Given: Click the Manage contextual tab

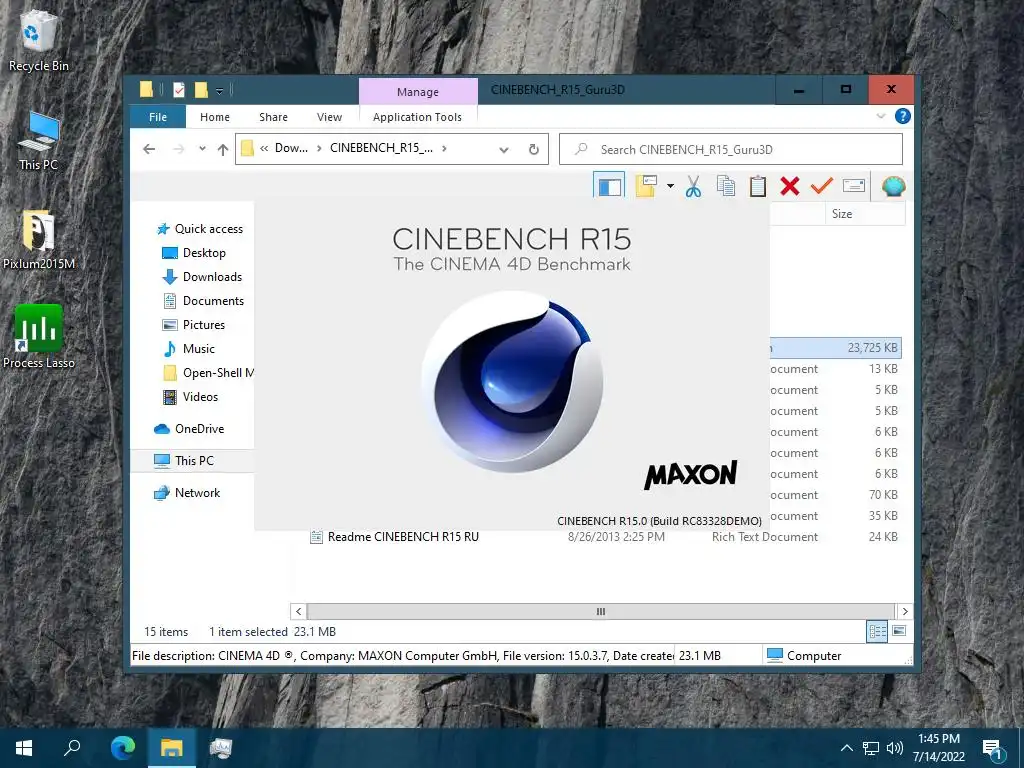Looking at the screenshot, I should 418,92.
